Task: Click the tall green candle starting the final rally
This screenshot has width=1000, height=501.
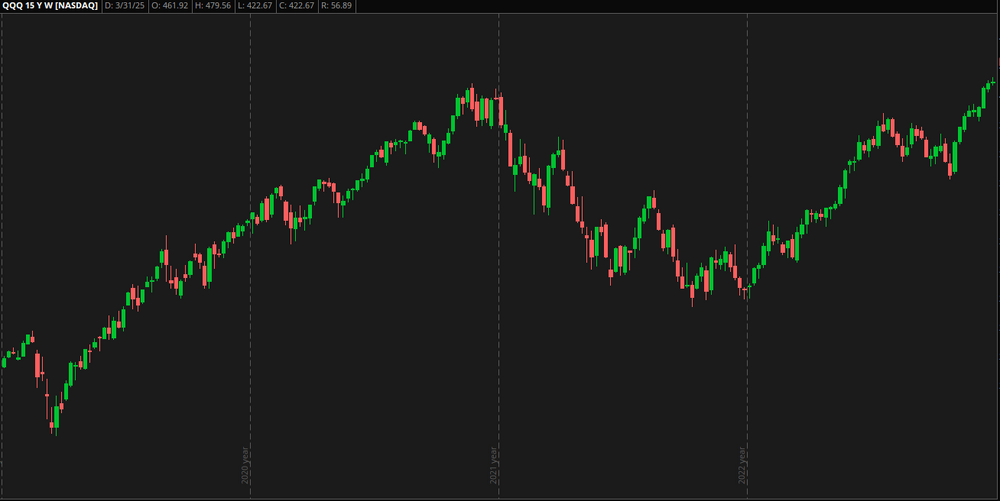Action: tap(955, 155)
